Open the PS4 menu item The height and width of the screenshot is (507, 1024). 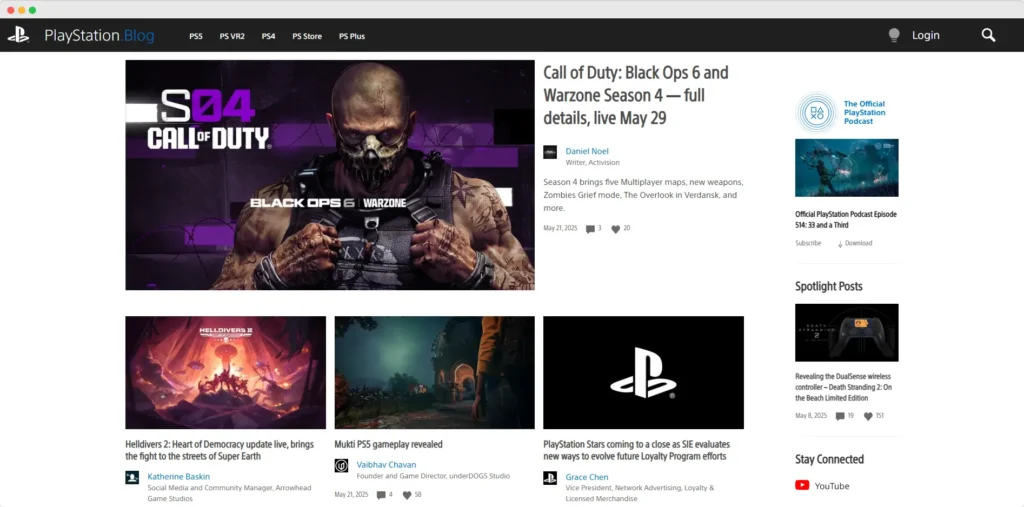click(268, 37)
